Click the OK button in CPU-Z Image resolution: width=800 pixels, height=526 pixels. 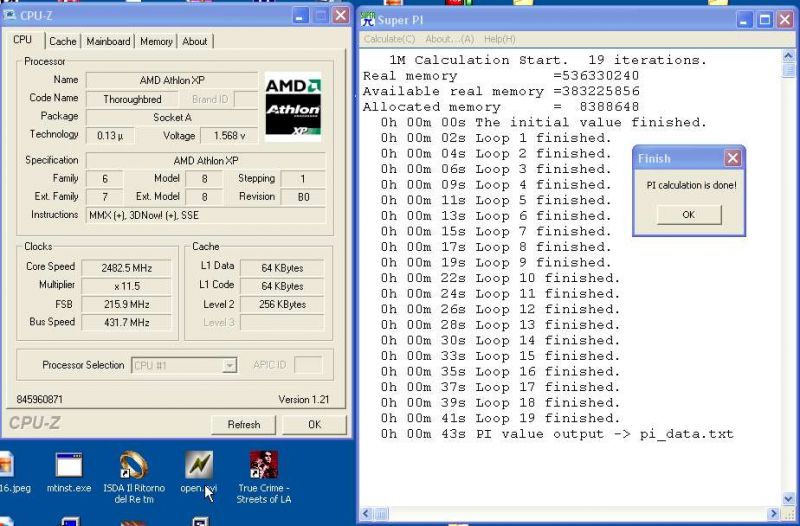coord(315,424)
